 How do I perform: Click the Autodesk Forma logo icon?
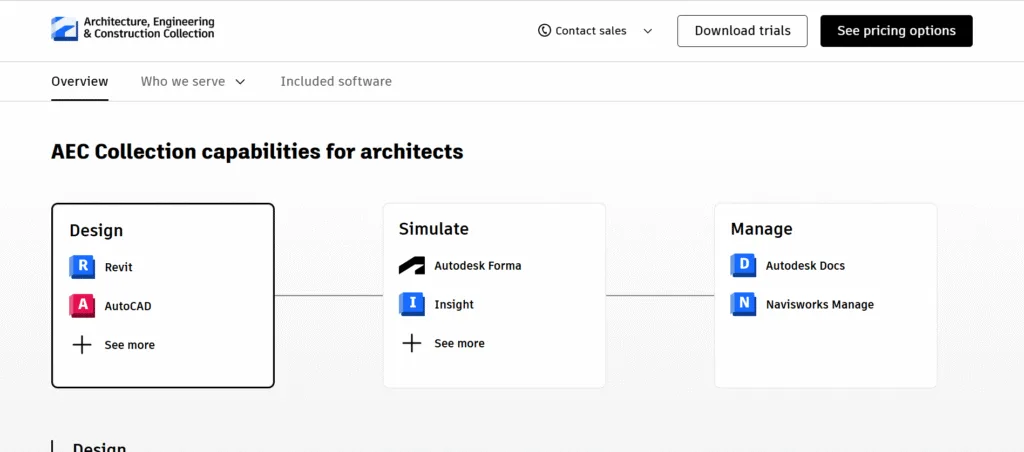pyautogui.click(x=412, y=266)
